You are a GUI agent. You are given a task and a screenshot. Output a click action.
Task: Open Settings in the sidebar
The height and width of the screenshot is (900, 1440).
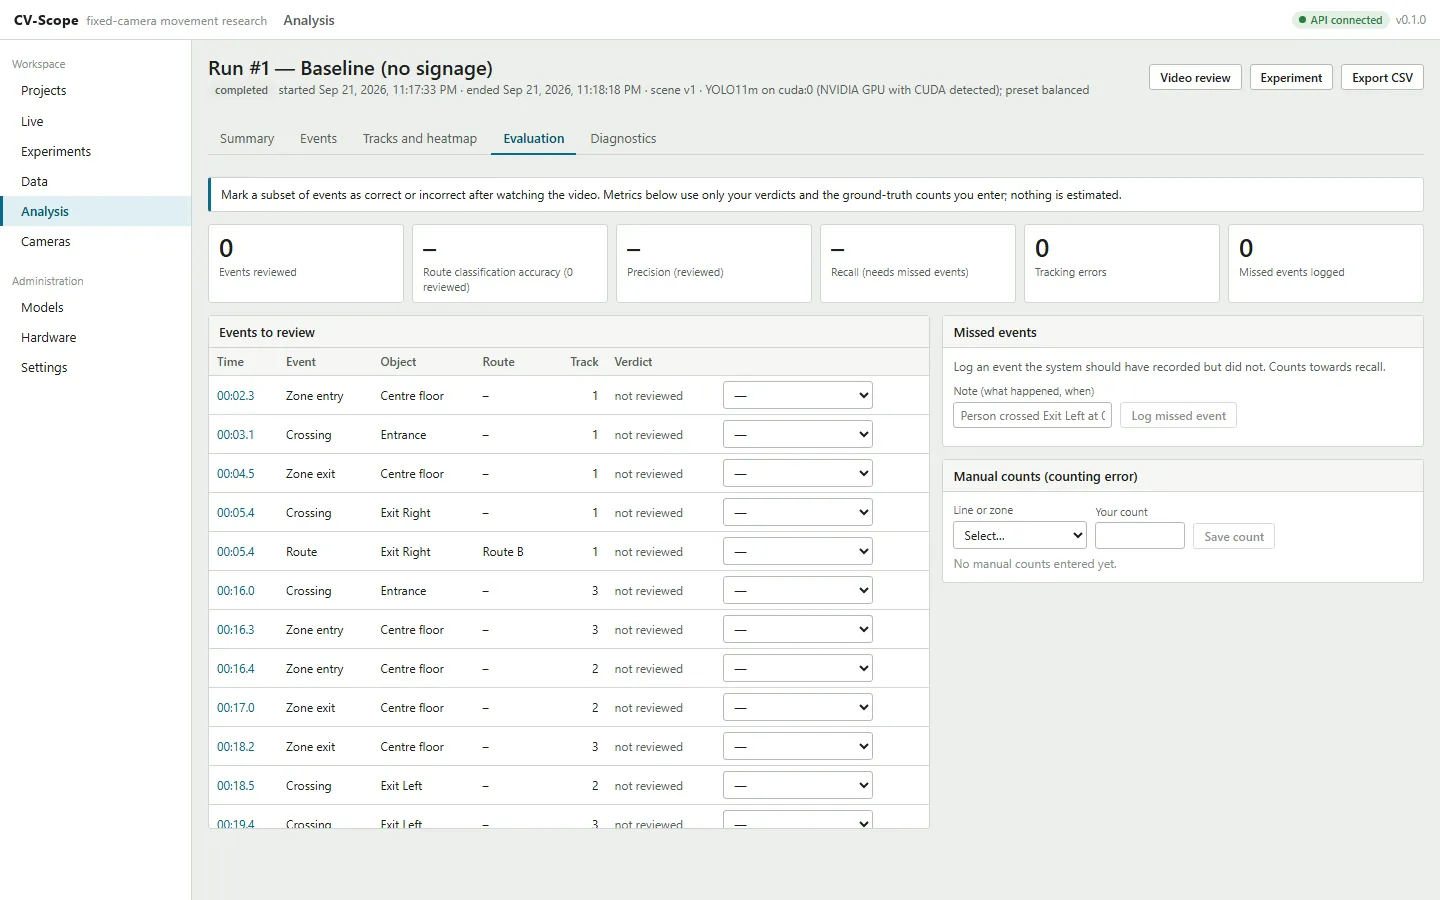click(x=95, y=367)
